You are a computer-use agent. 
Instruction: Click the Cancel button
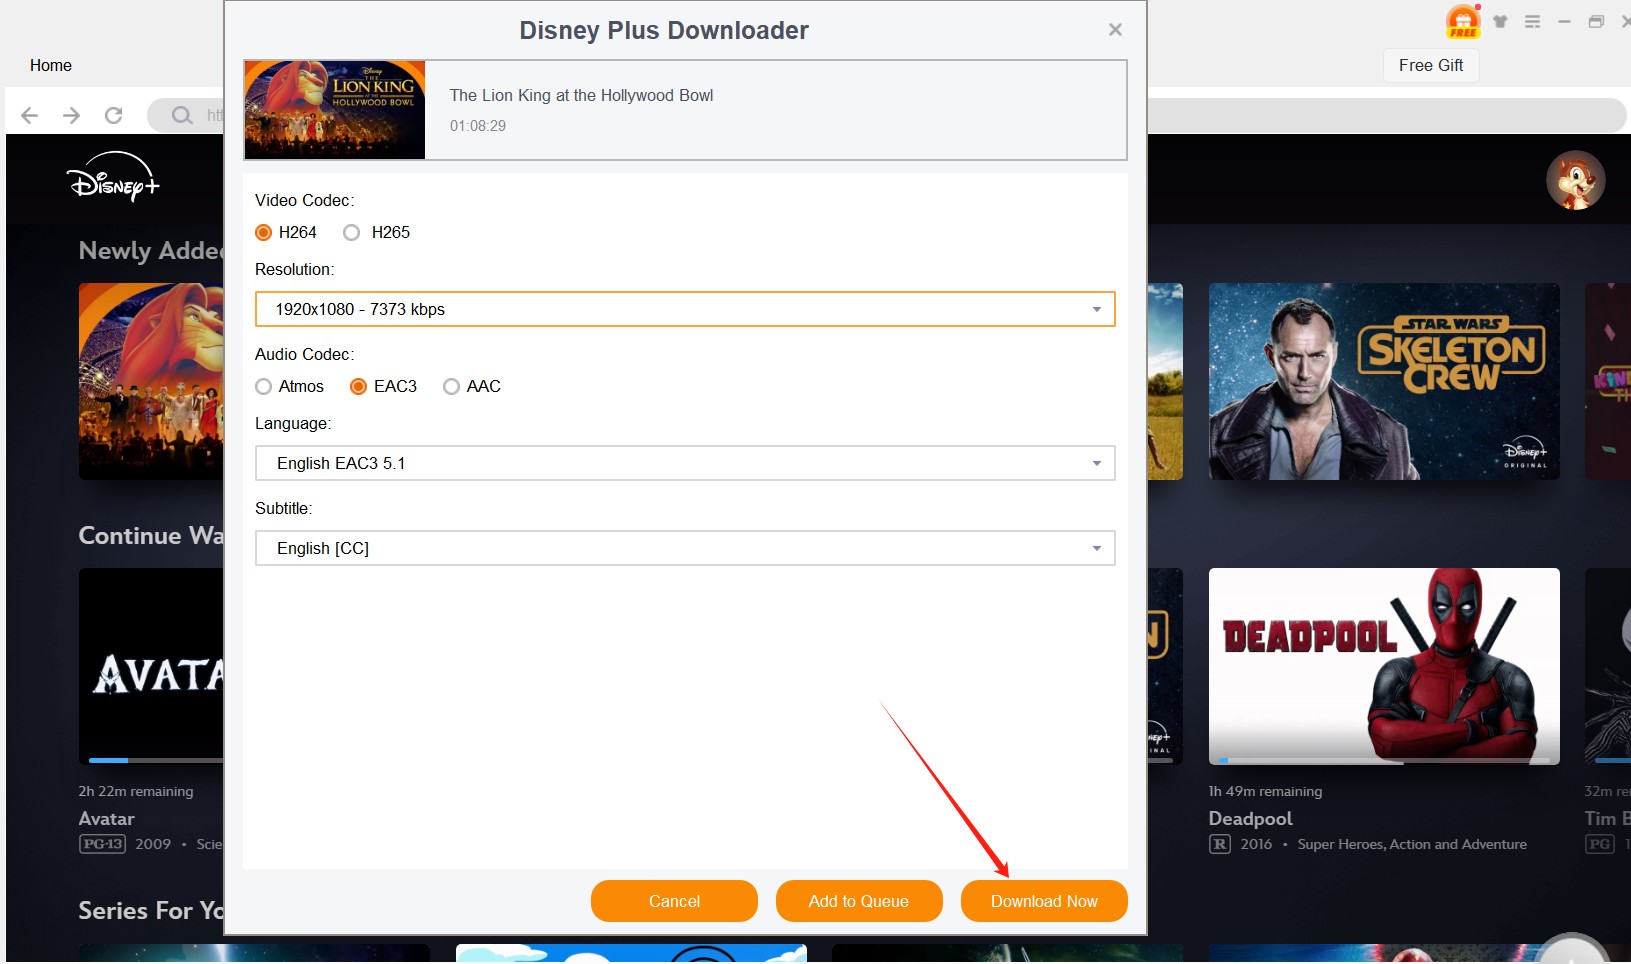tap(674, 901)
